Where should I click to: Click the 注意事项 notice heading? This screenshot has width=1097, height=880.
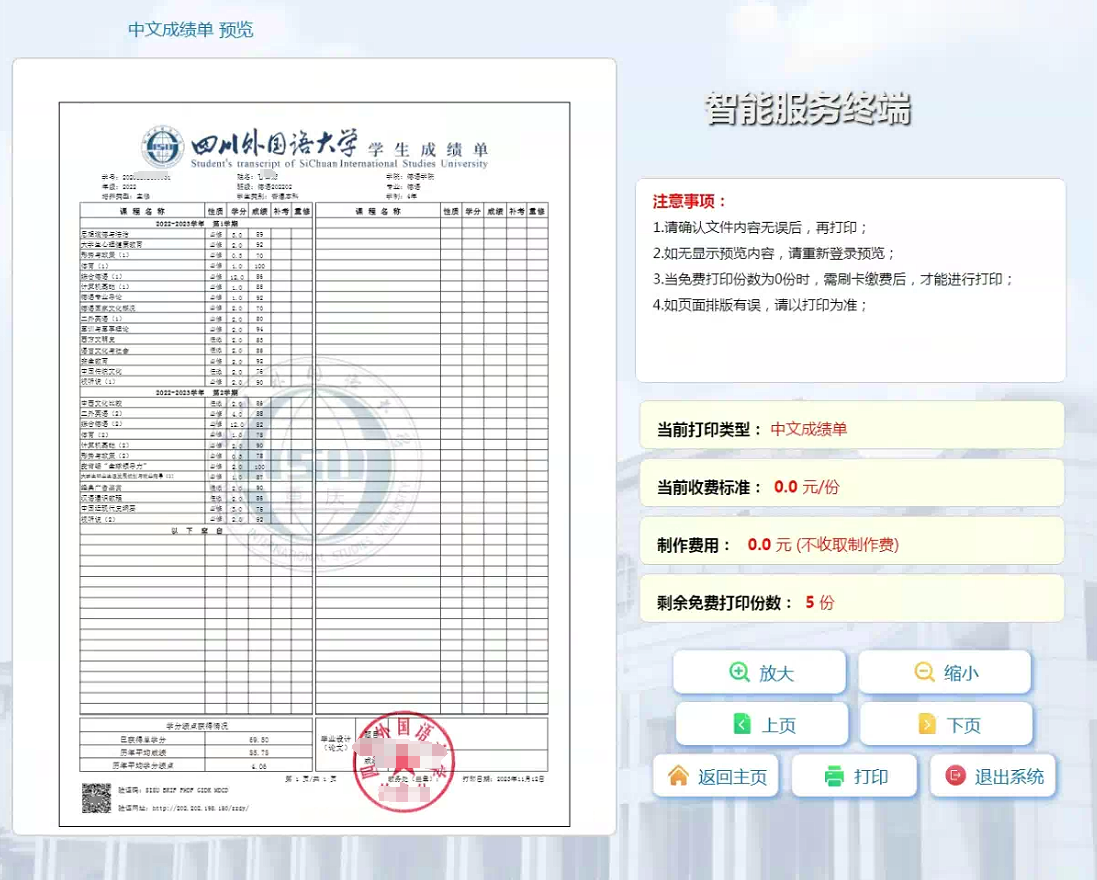point(690,202)
